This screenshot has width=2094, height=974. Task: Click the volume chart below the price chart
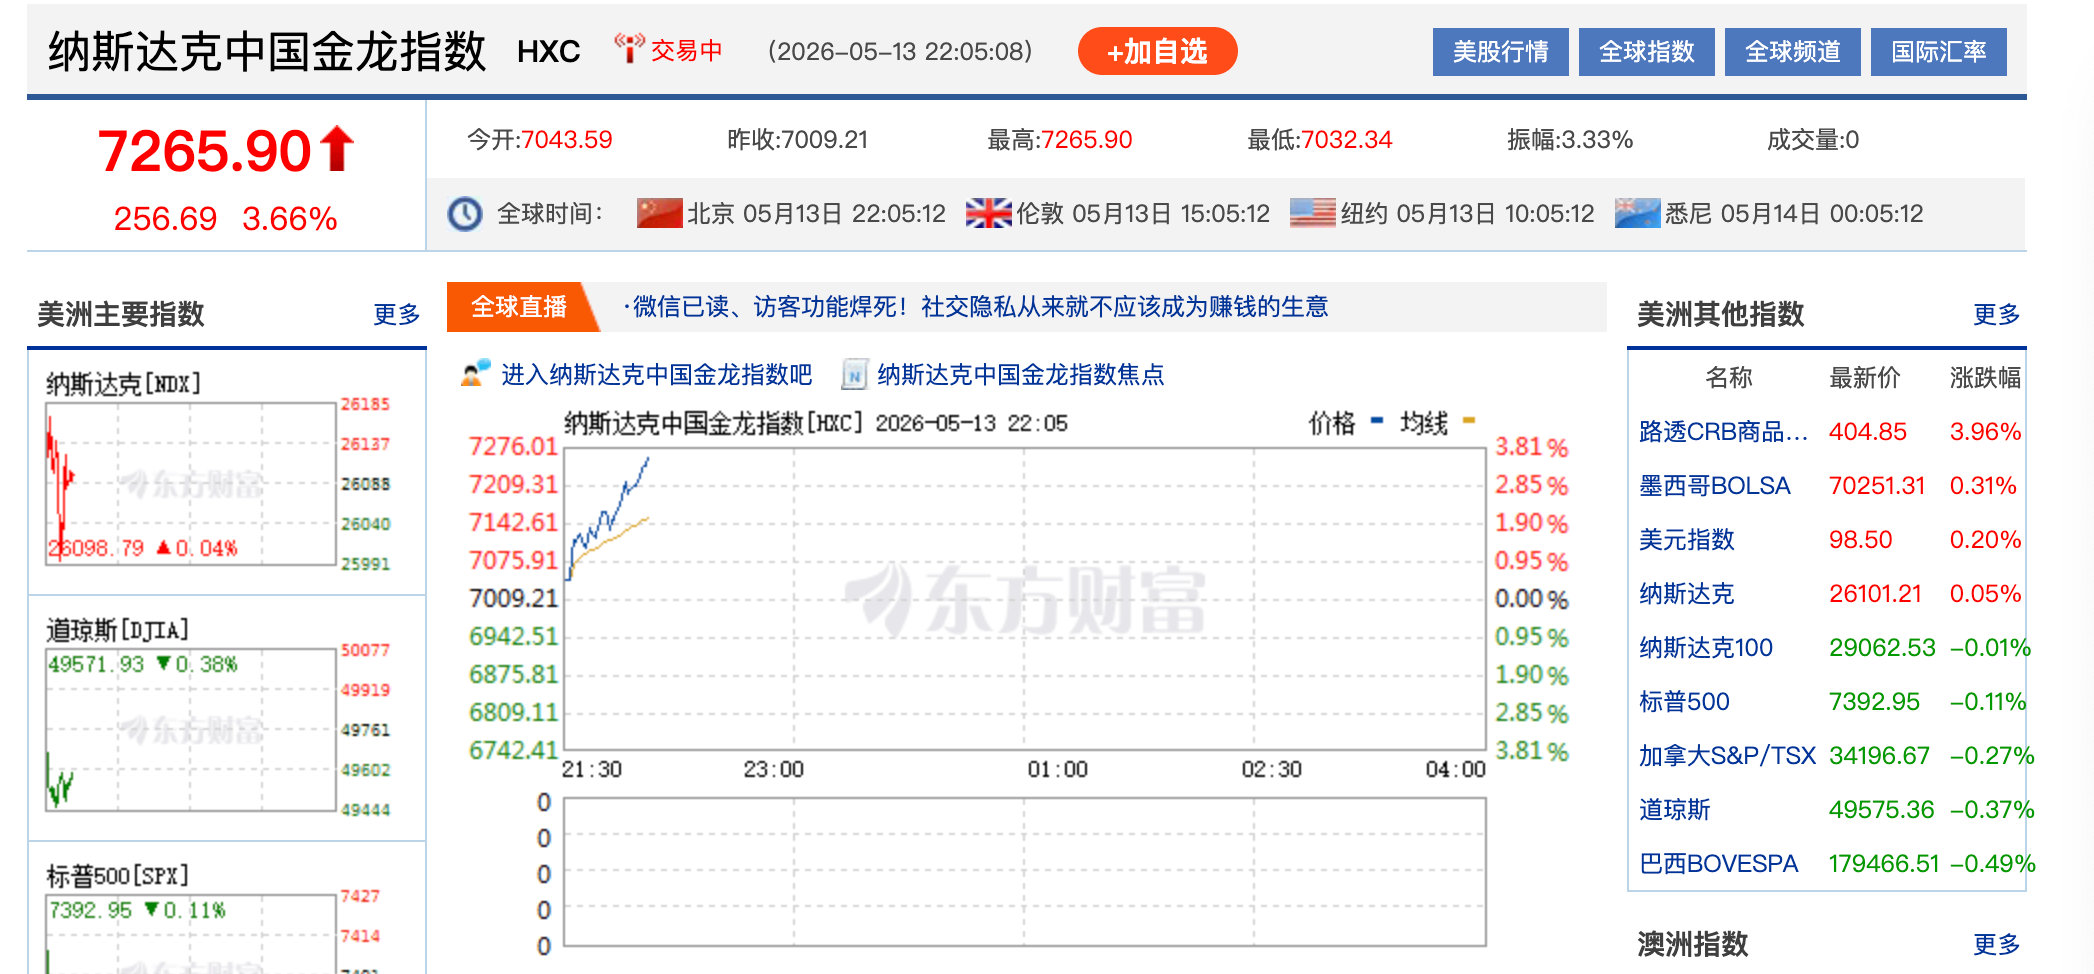coord(1025,872)
